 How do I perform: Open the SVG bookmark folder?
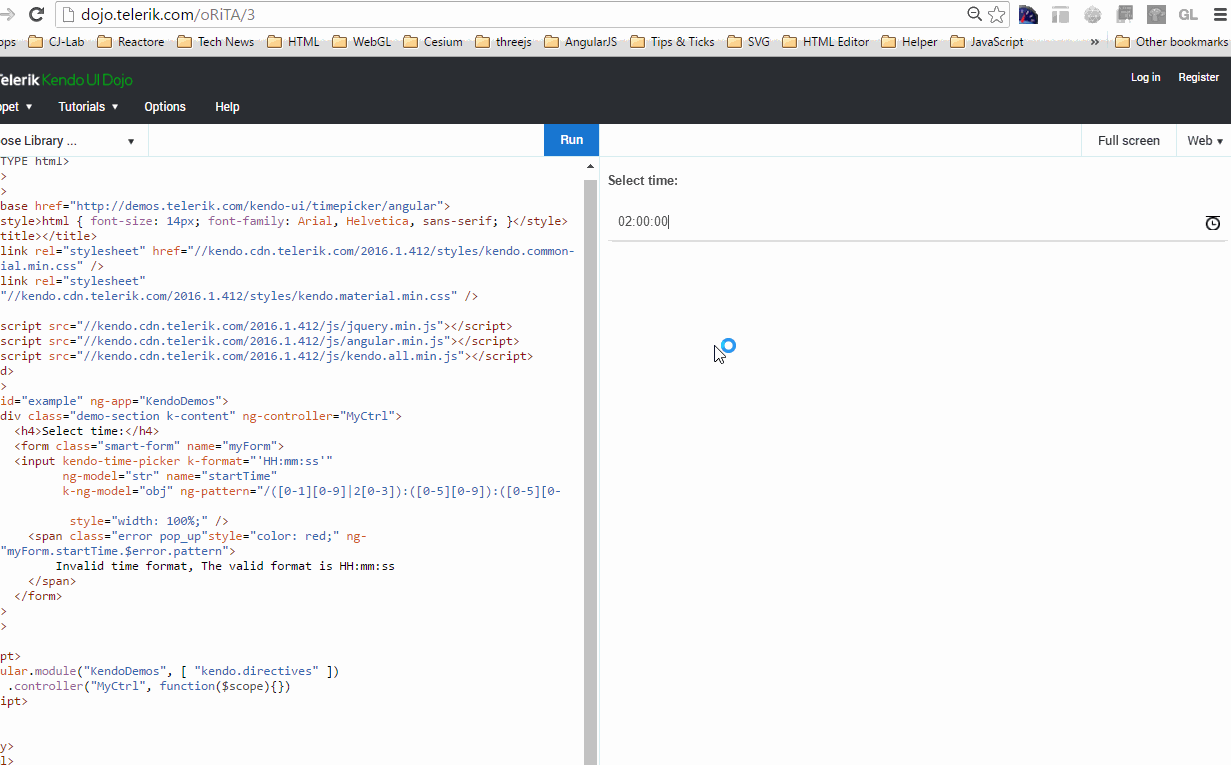pos(749,42)
